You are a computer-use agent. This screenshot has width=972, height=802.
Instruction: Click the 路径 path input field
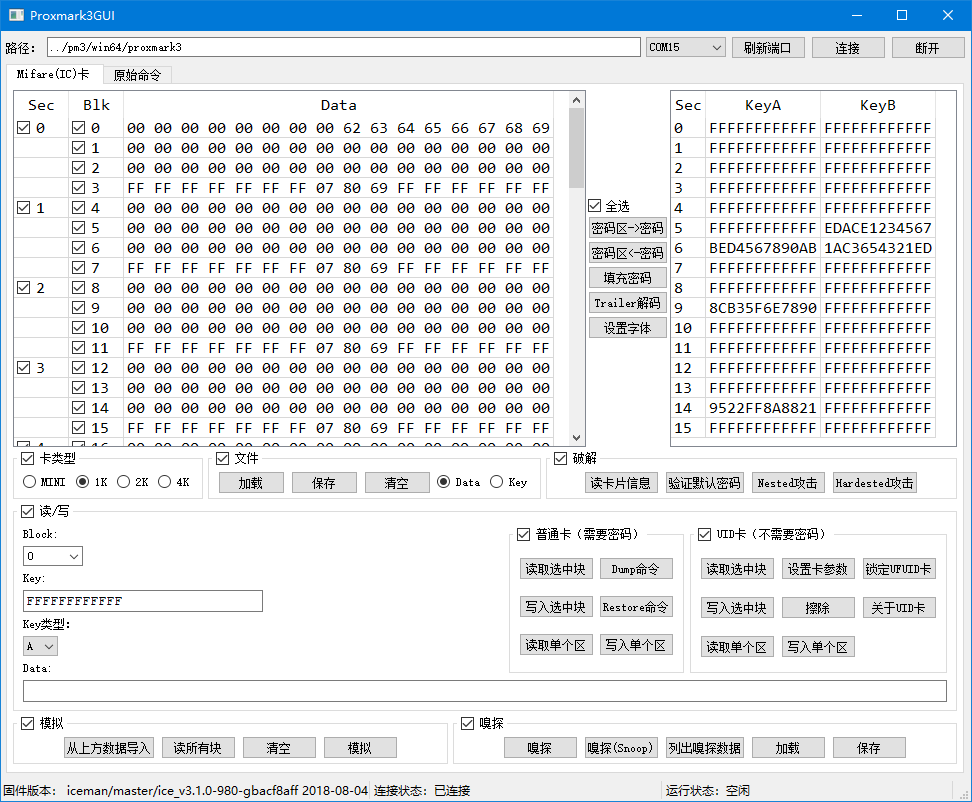[342, 47]
